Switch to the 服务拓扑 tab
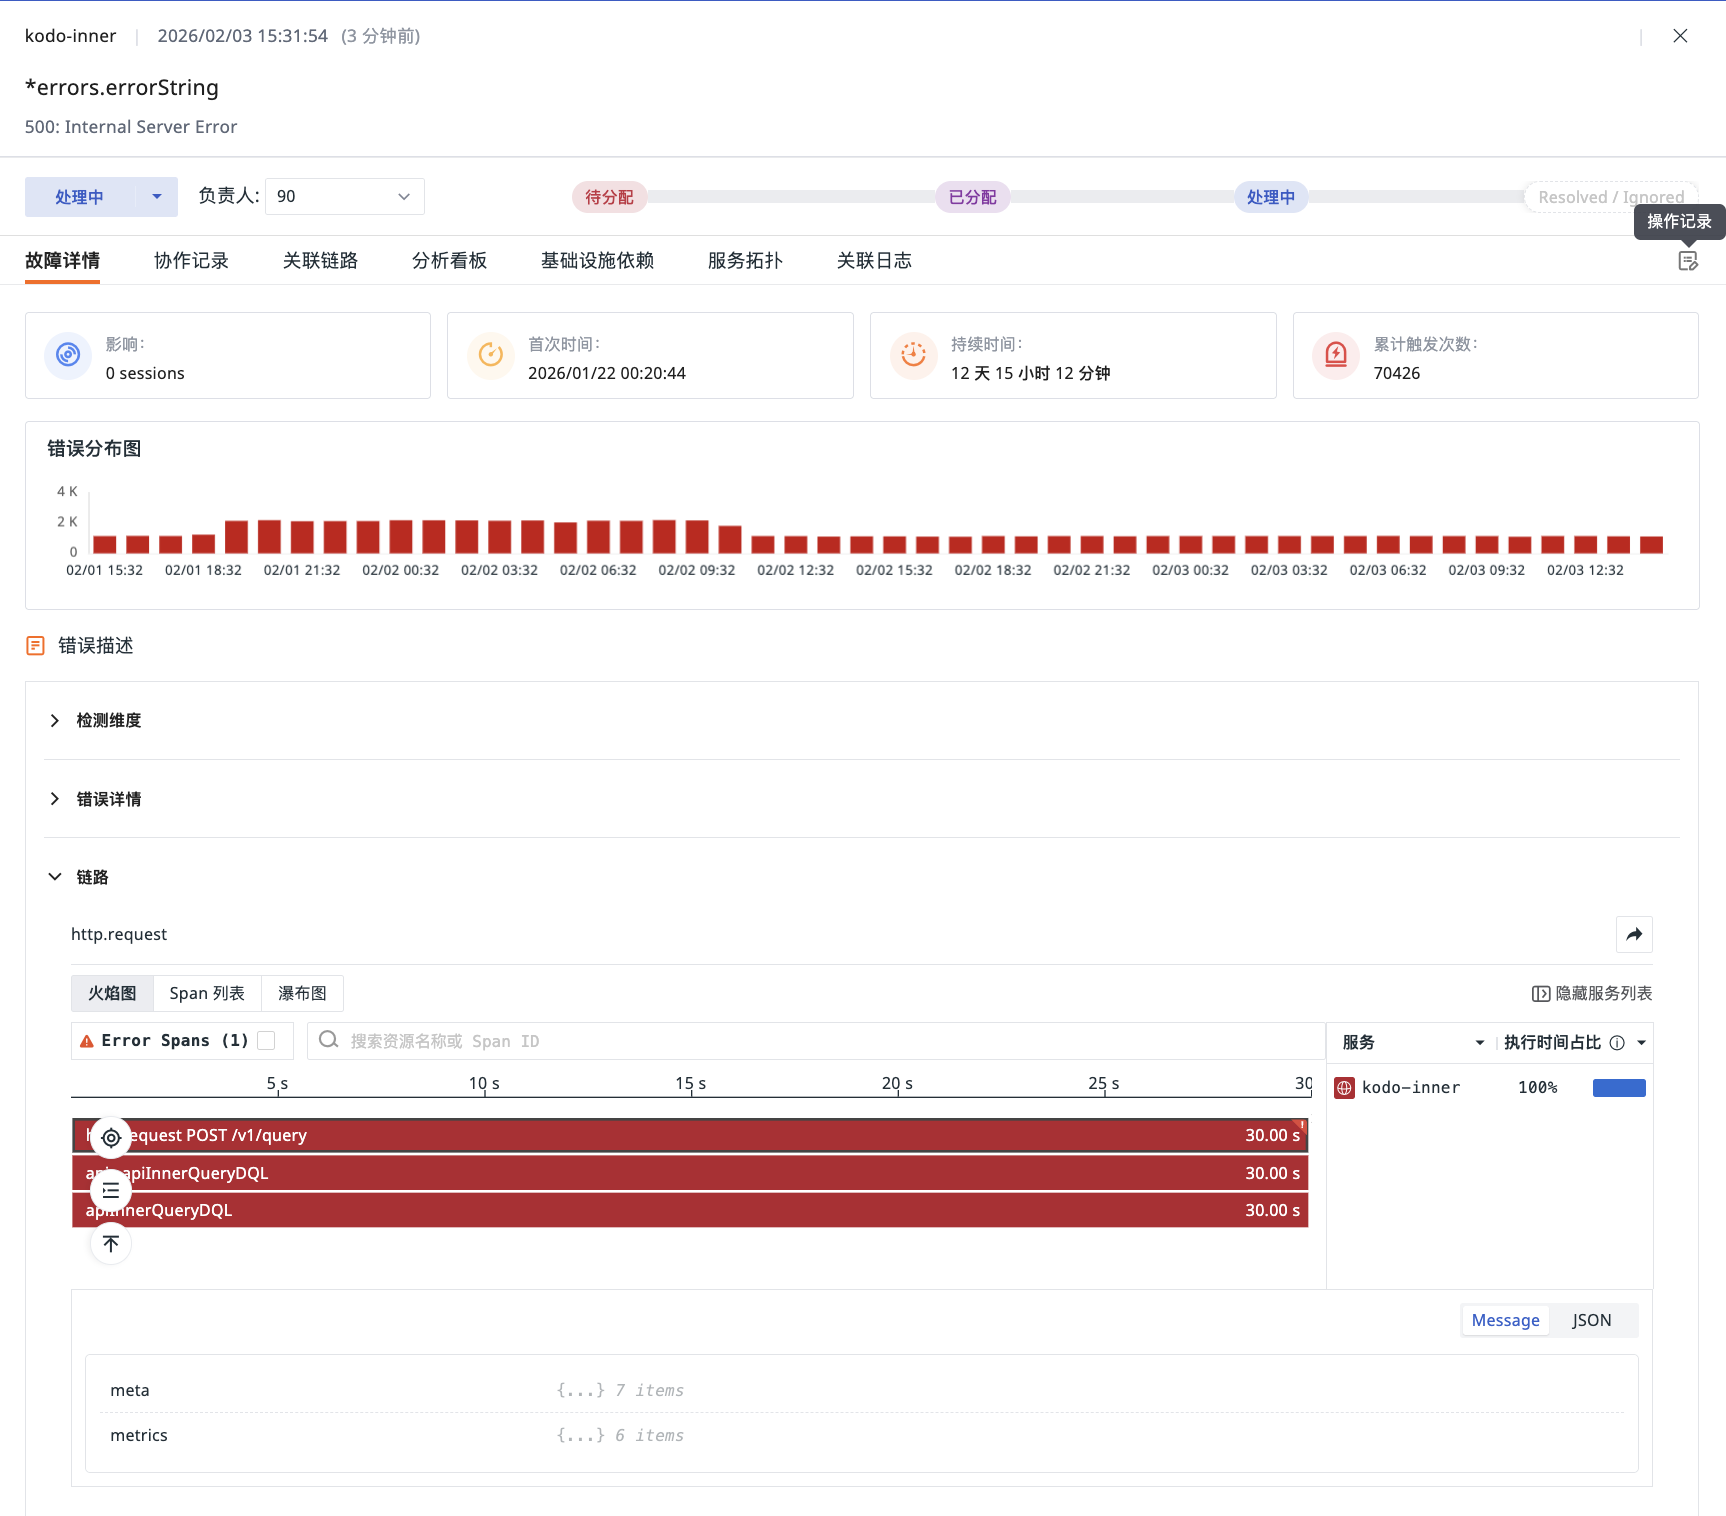 [745, 261]
